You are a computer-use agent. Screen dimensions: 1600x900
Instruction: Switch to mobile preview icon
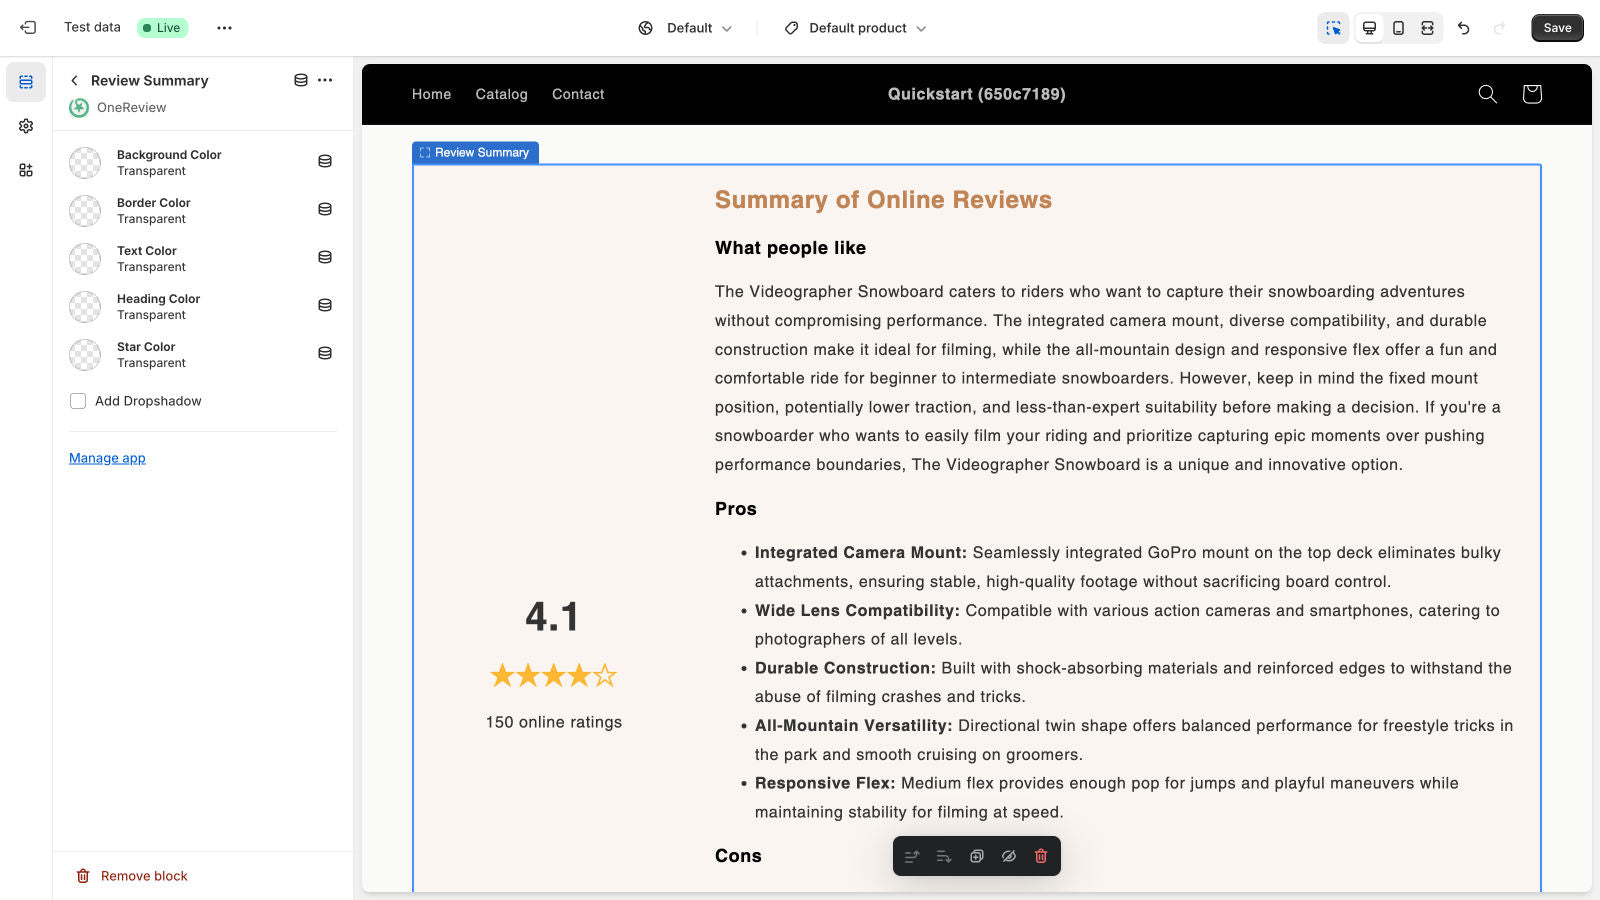click(x=1397, y=28)
